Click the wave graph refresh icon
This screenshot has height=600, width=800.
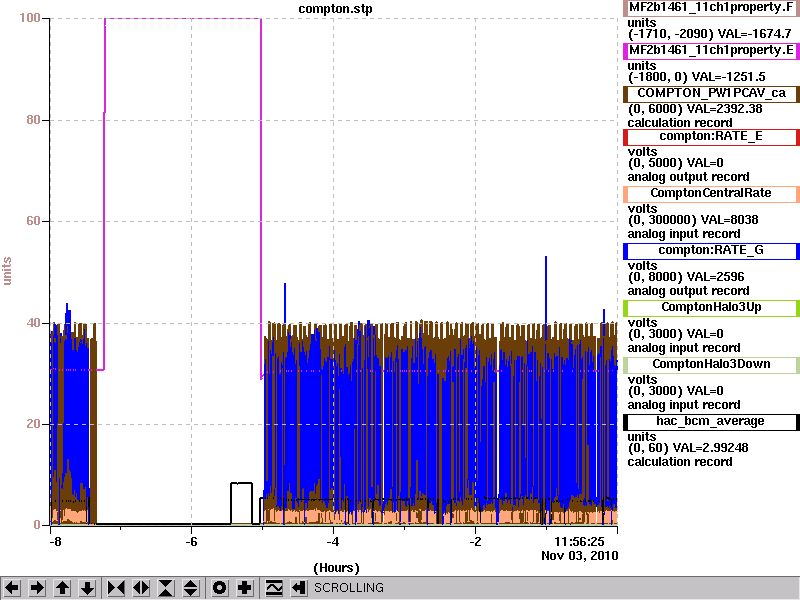pos(274,588)
